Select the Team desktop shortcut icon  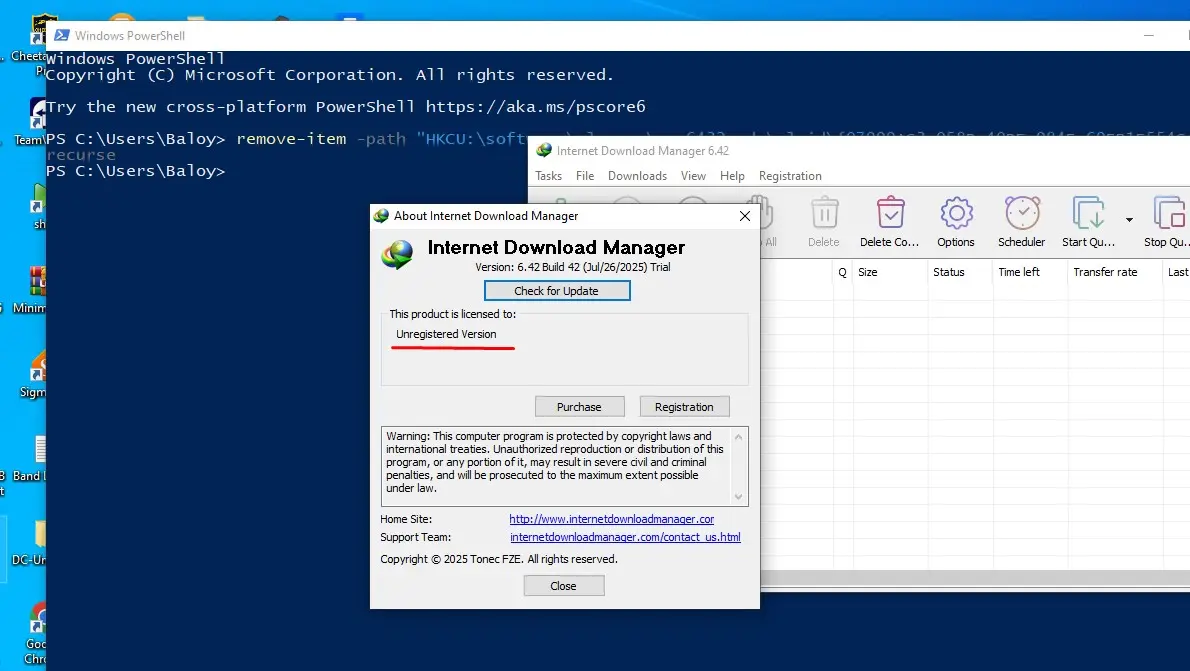point(38,114)
